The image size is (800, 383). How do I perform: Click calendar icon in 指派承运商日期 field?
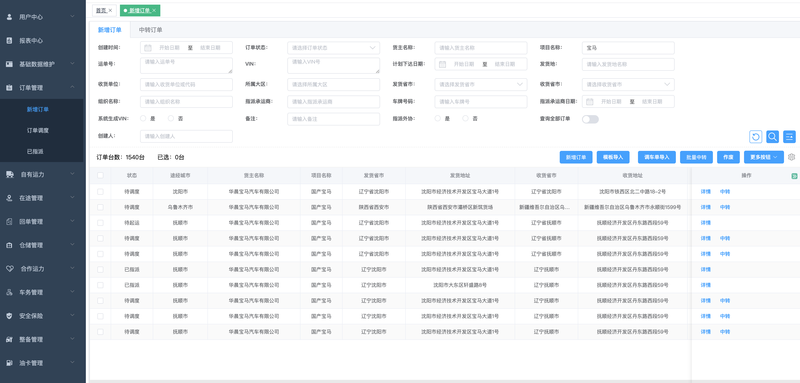pyautogui.click(x=590, y=101)
